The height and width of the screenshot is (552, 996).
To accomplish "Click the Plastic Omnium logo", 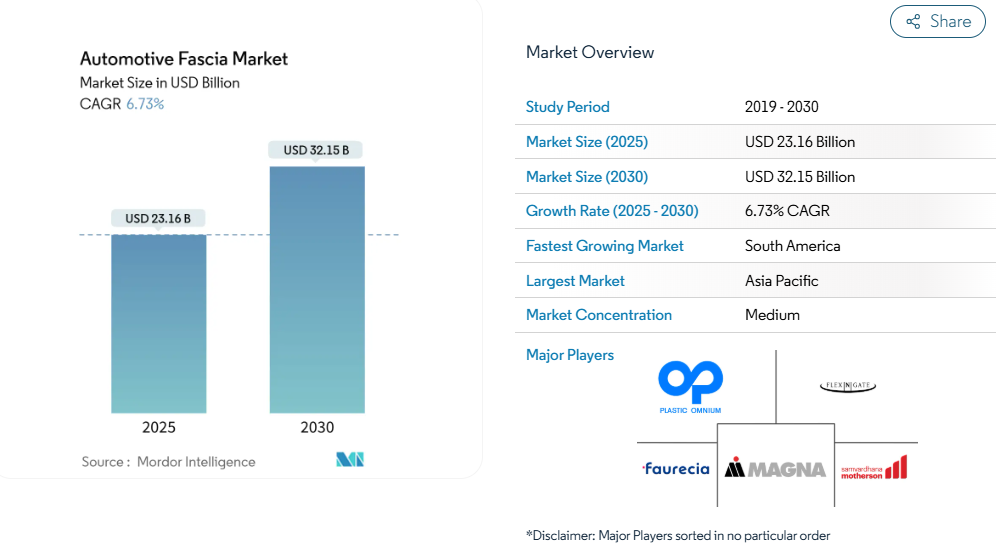I will pyautogui.click(x=690, y=387).
